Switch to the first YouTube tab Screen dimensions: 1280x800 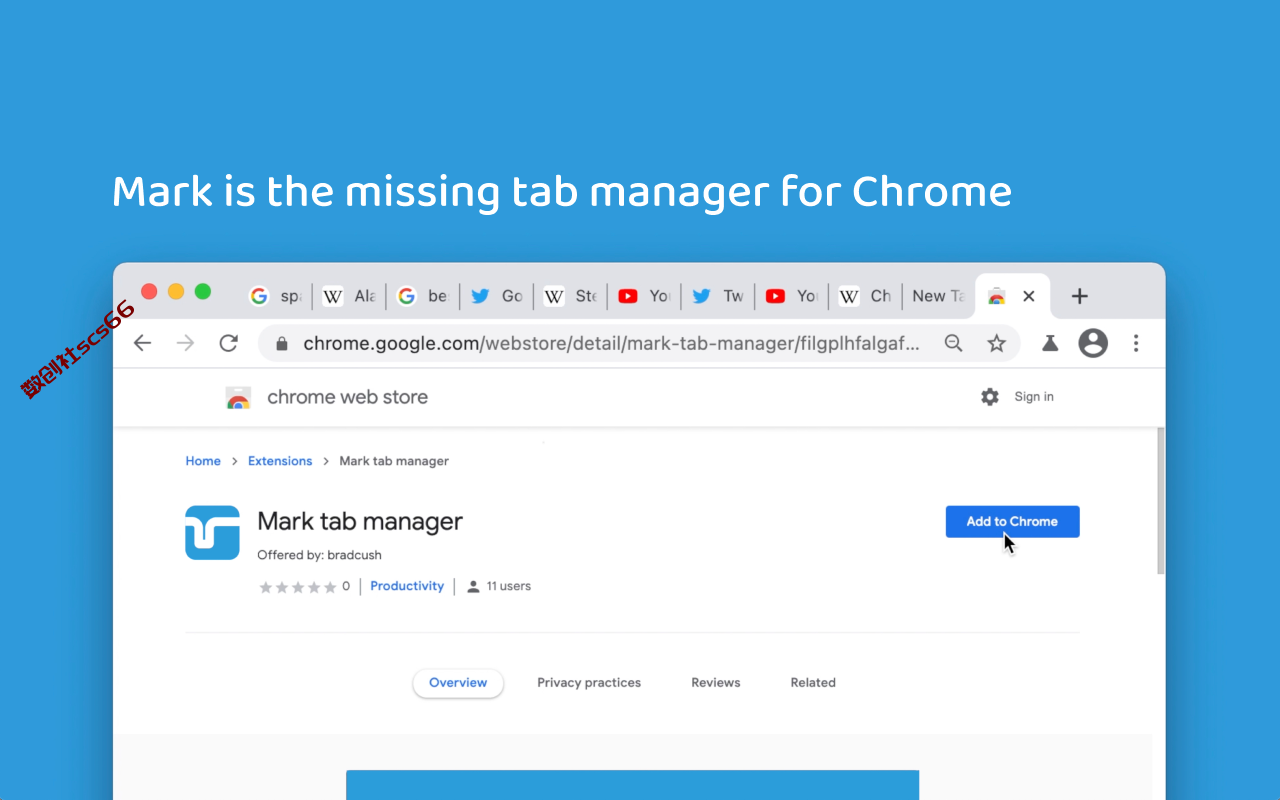(644, 296)
